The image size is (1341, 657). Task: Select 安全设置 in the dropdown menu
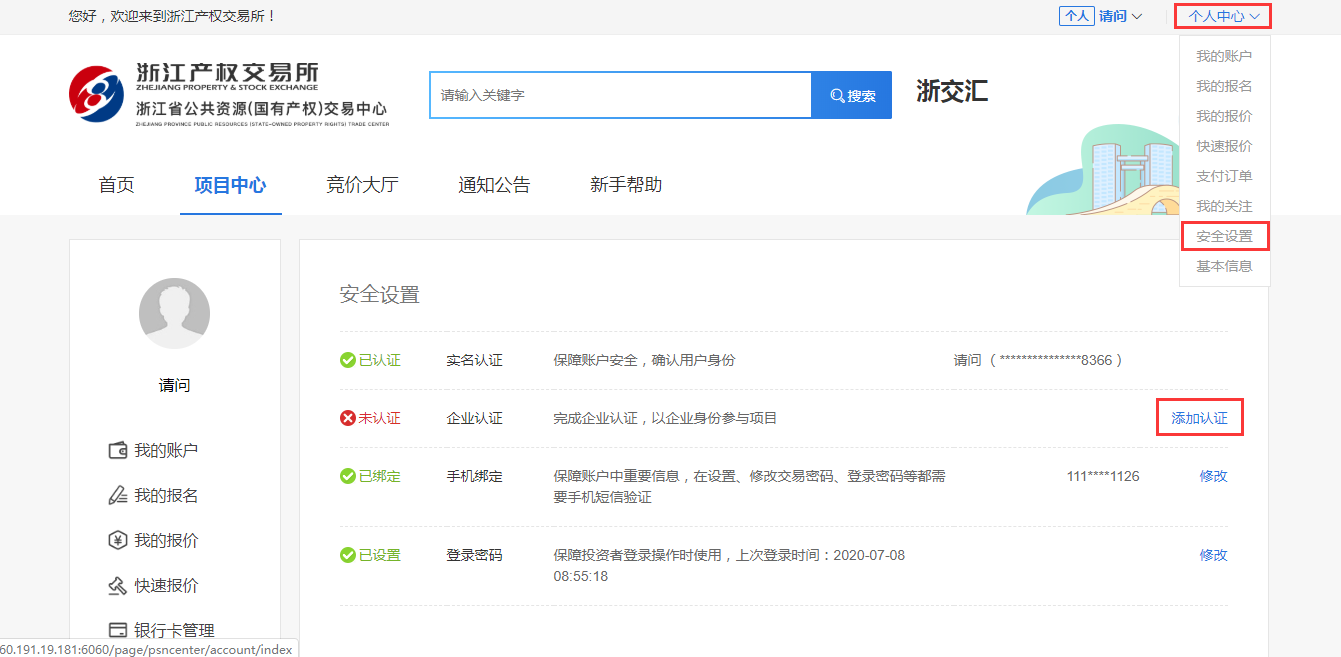(x=1224, y=236)
